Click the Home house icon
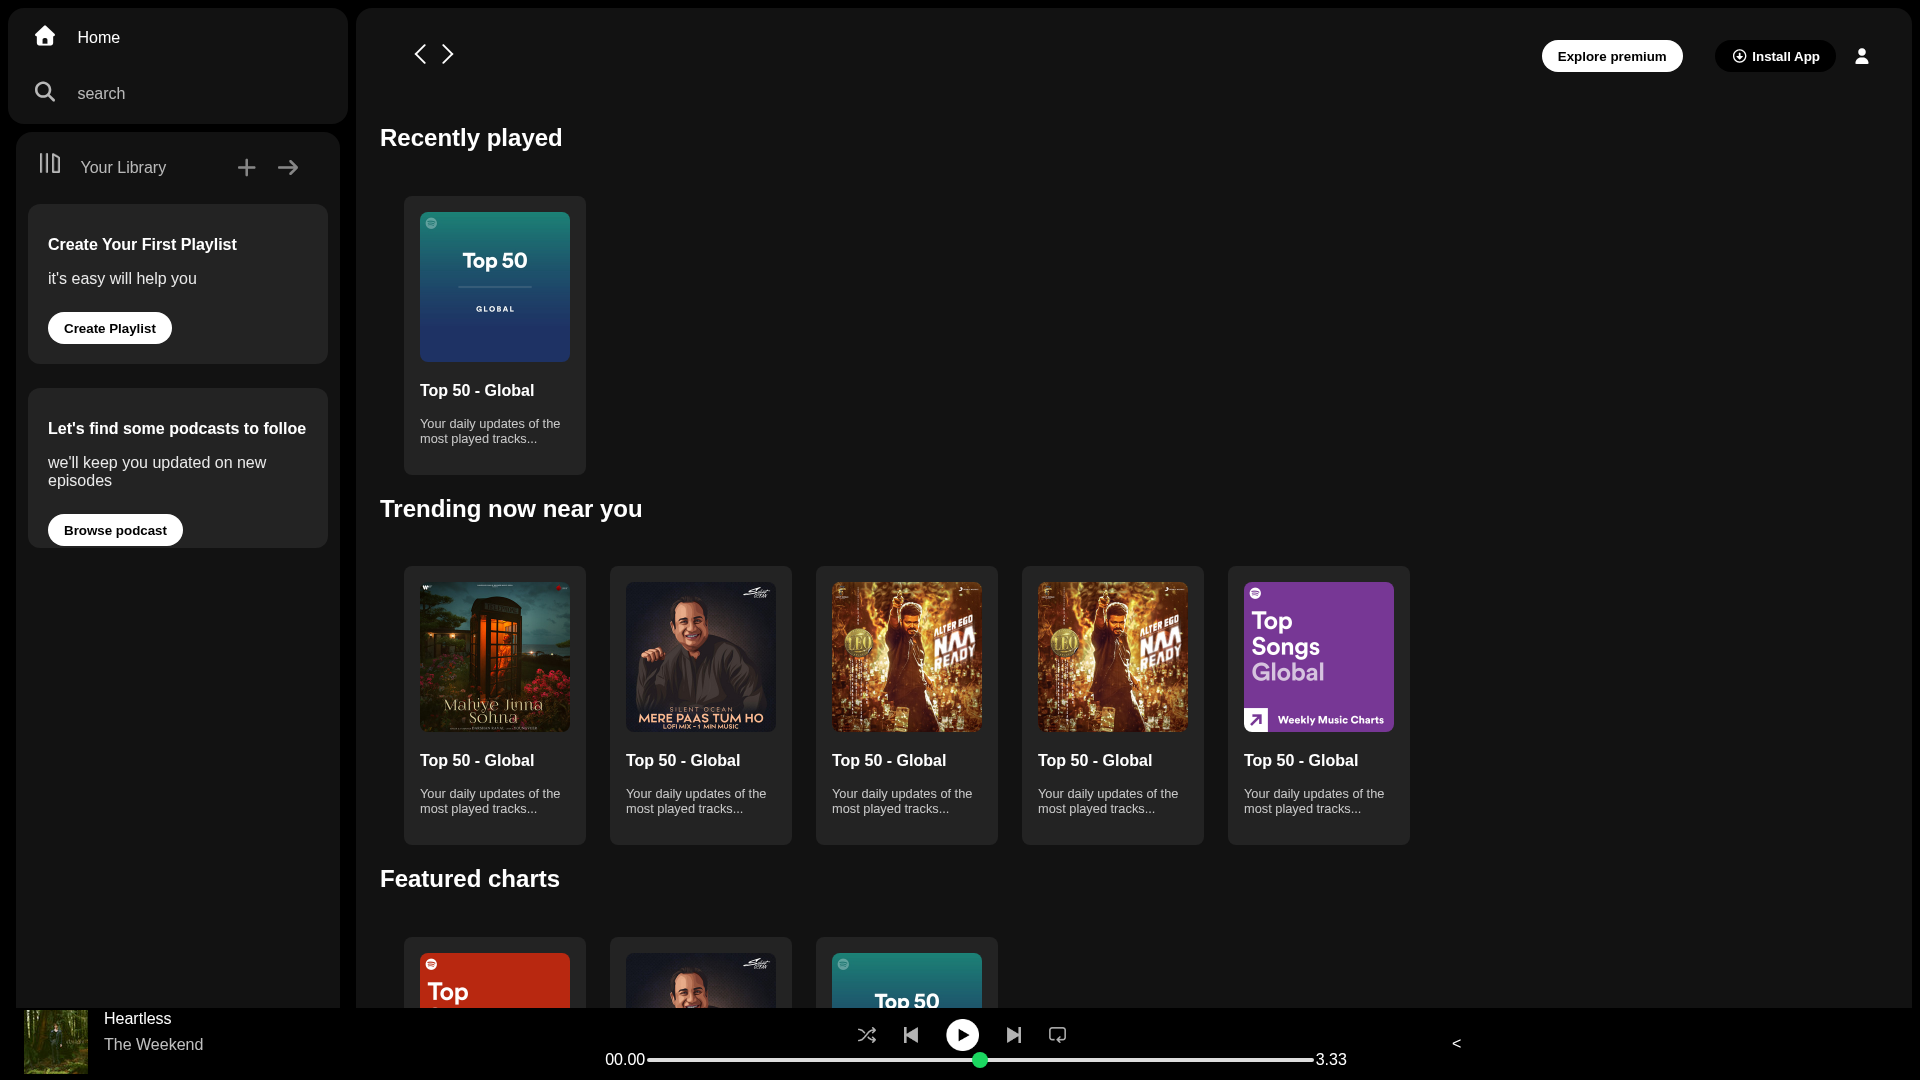This screenshot has width=1920, height=1080. coord(45,36)
